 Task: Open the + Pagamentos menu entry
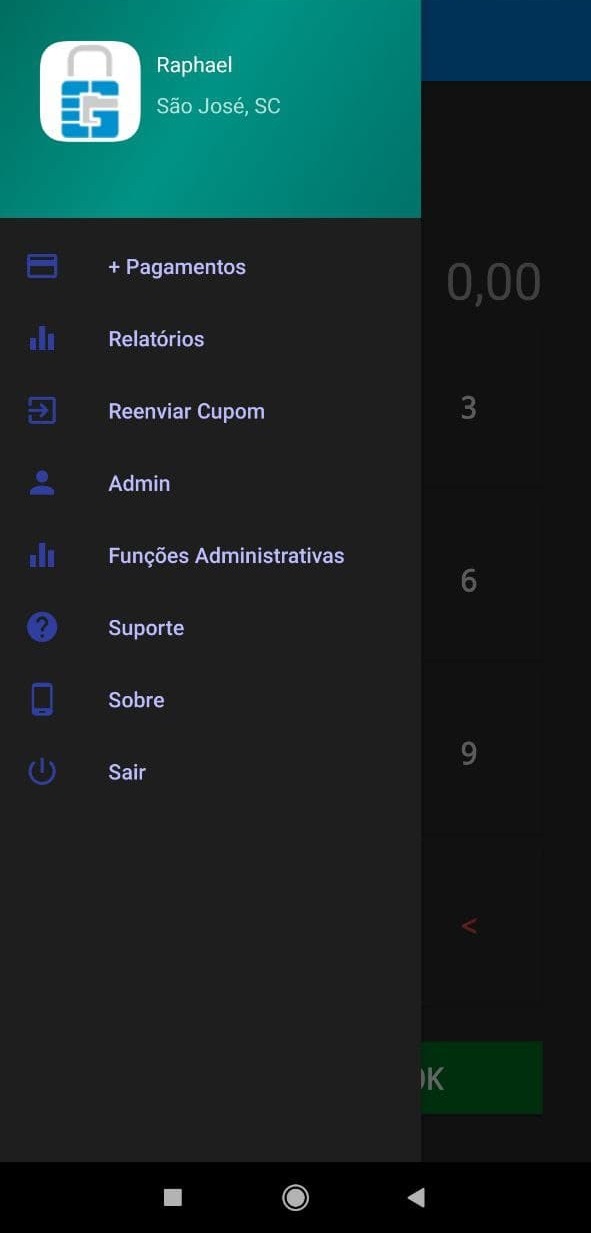pyautogui.click(x=177, y=266)
